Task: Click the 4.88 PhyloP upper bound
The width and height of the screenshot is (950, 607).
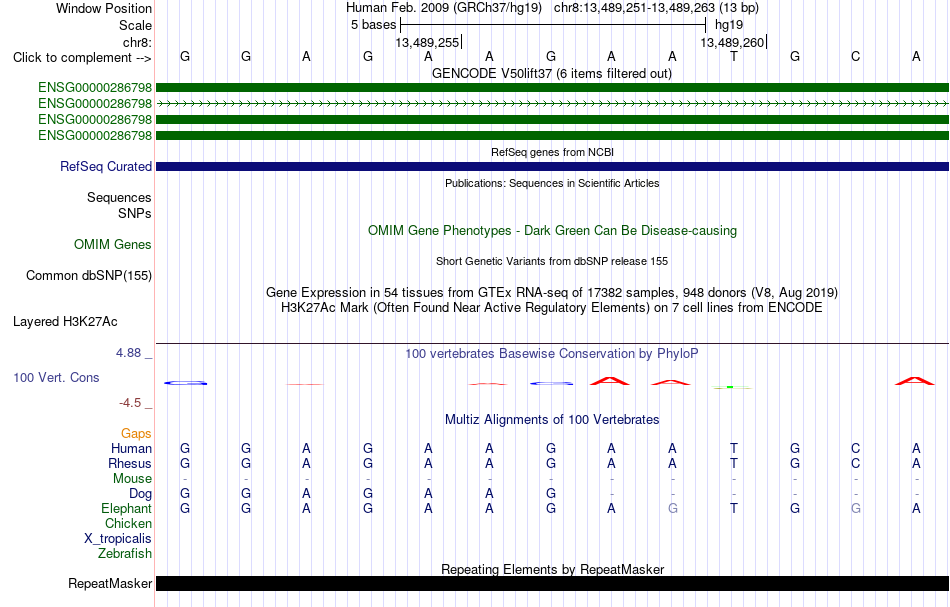Action: [x=128, y=353]
